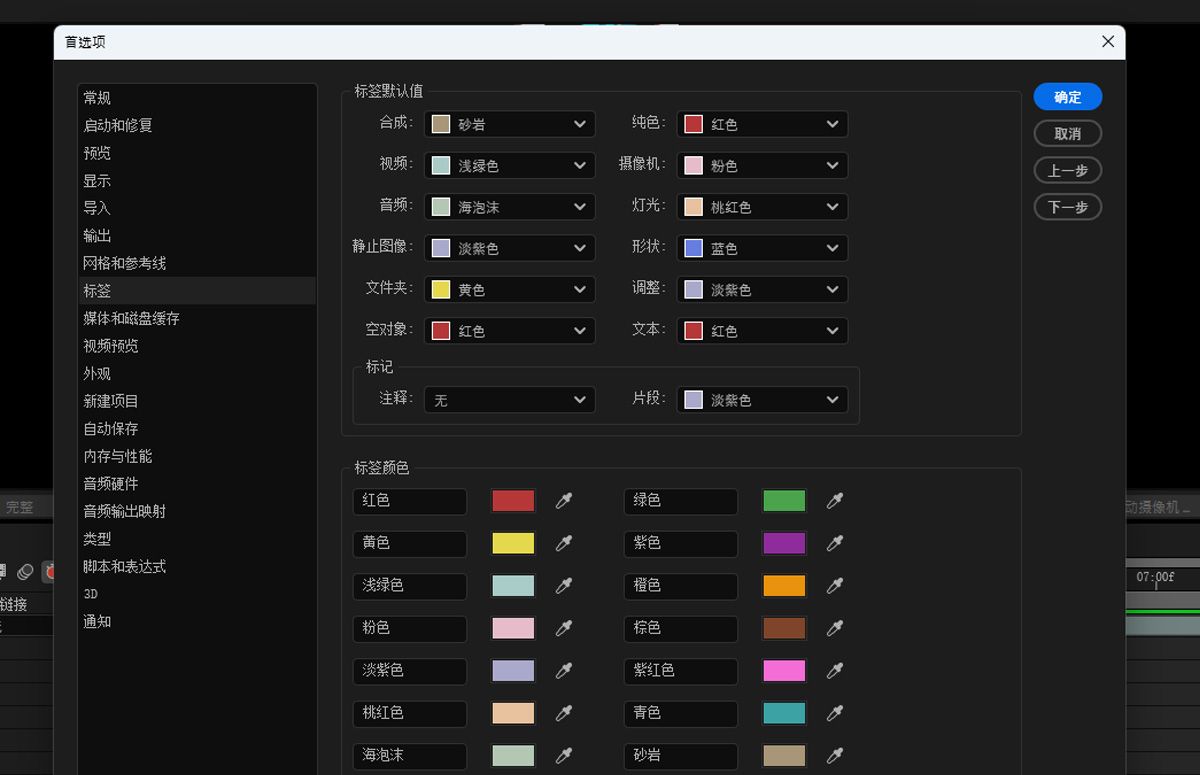Open the 文件夹 label dropdown set to 黄色
This screenshot has height=775, width=1200.
coord(509,289)
